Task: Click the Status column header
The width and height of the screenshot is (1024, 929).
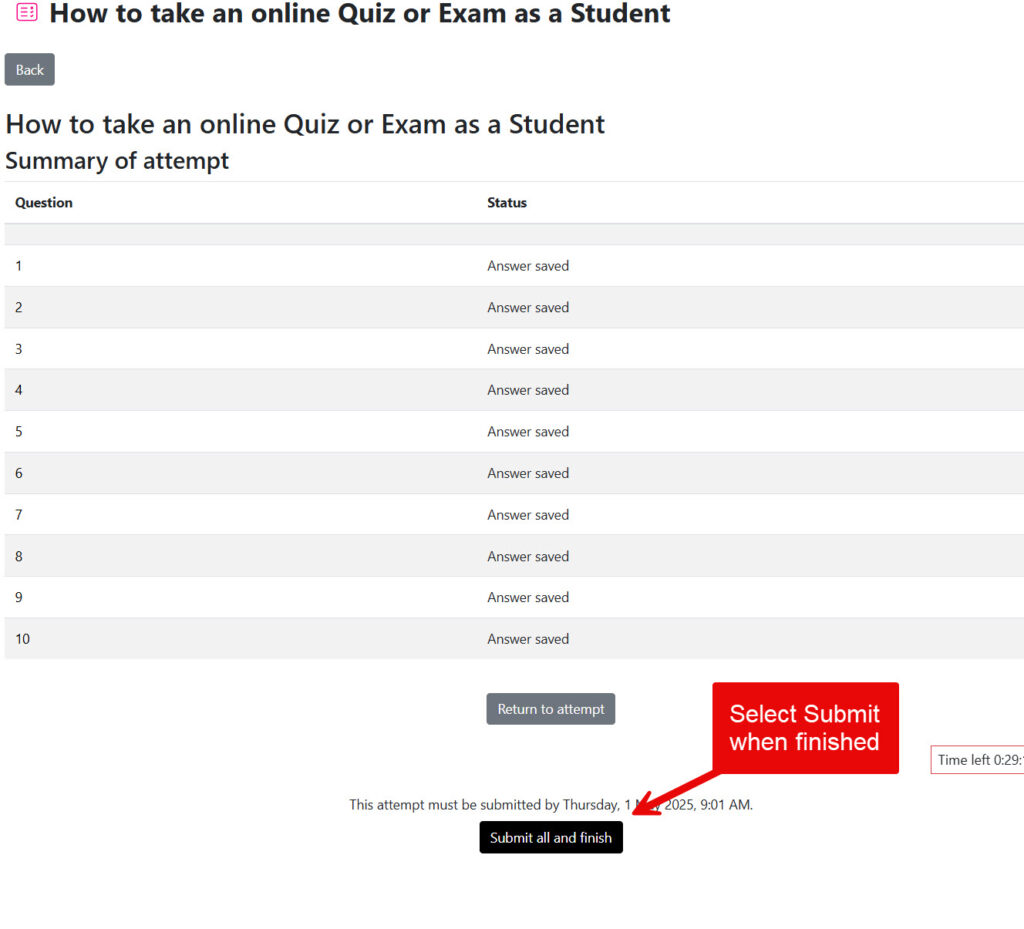Action: [x=506, y=202]
